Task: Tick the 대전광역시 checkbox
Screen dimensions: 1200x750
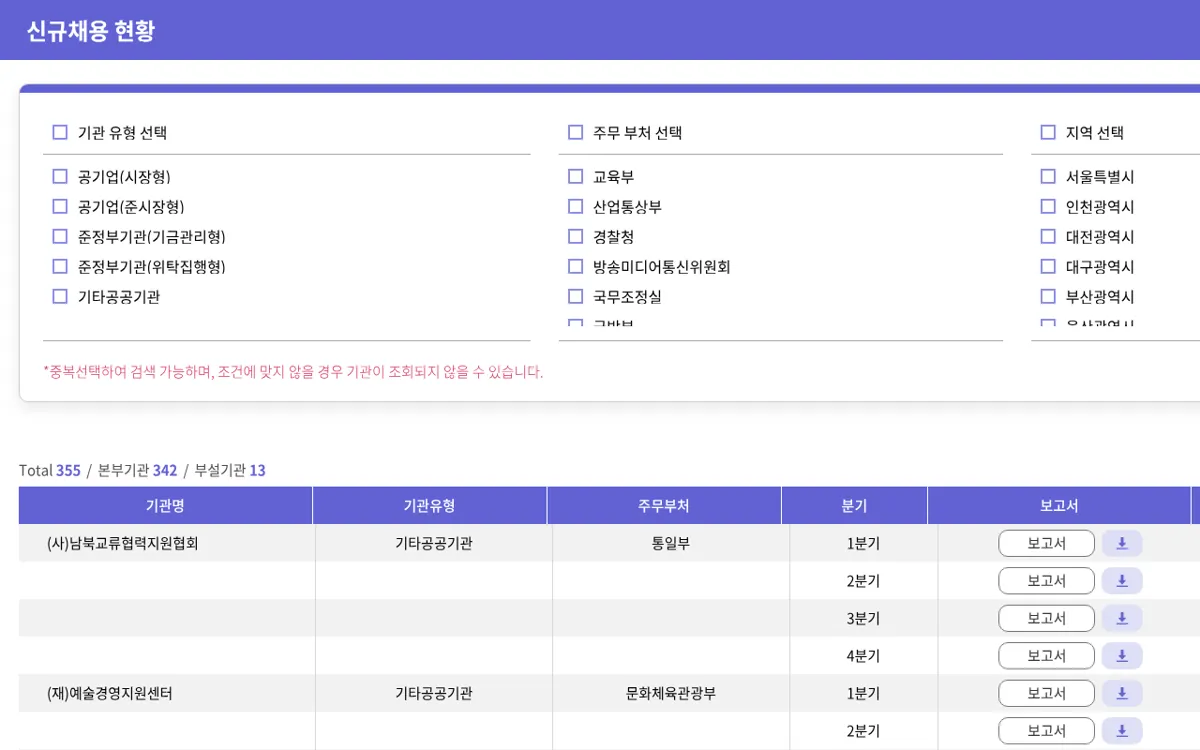Action: coord(1048,237)
